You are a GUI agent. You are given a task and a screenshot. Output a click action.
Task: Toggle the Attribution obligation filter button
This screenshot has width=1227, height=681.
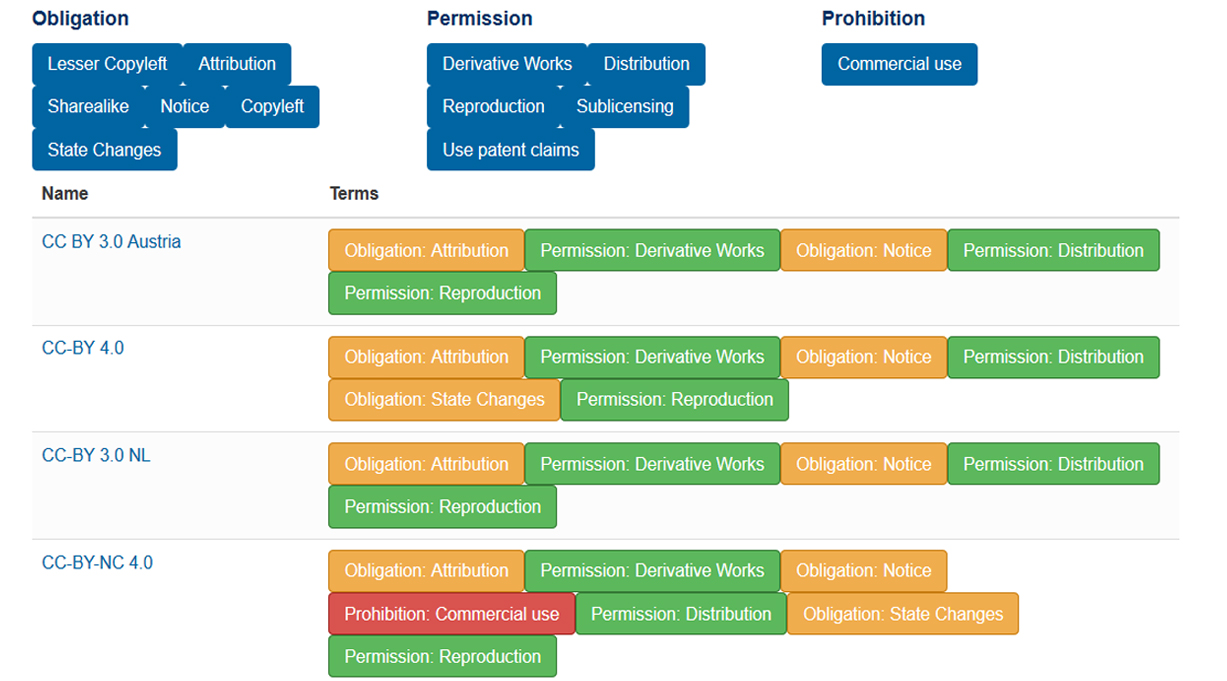point(237,64)
